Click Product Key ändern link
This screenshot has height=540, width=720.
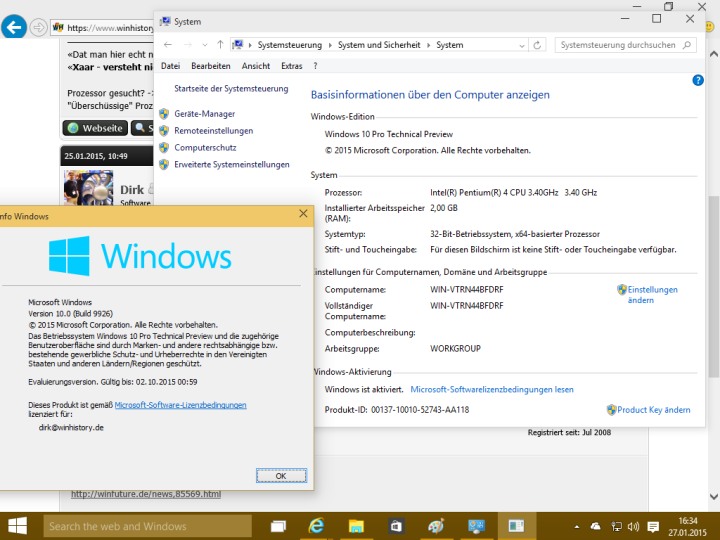coord(653,410)
